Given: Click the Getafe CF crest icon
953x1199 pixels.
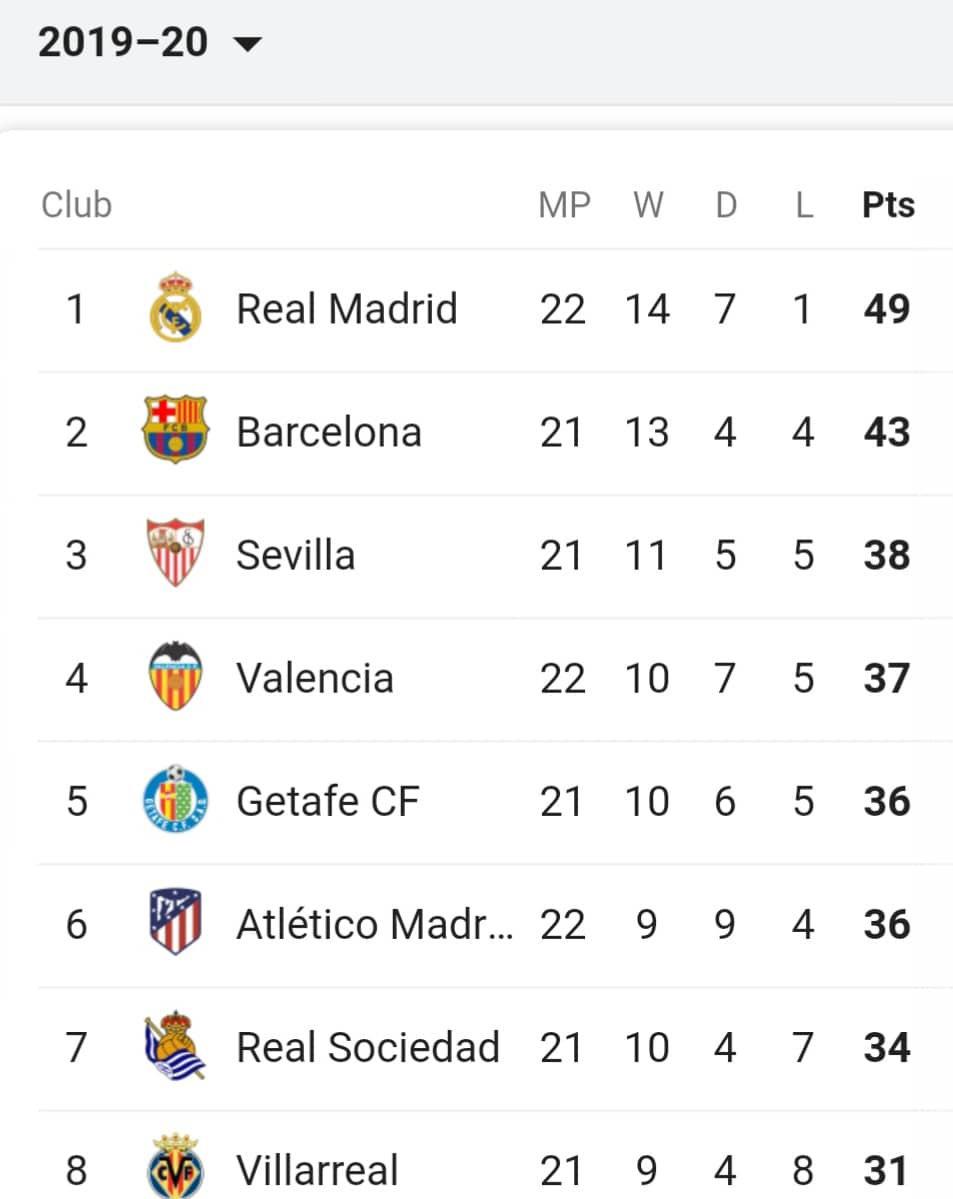Looking at the screenshot, I should coord(175,799).
